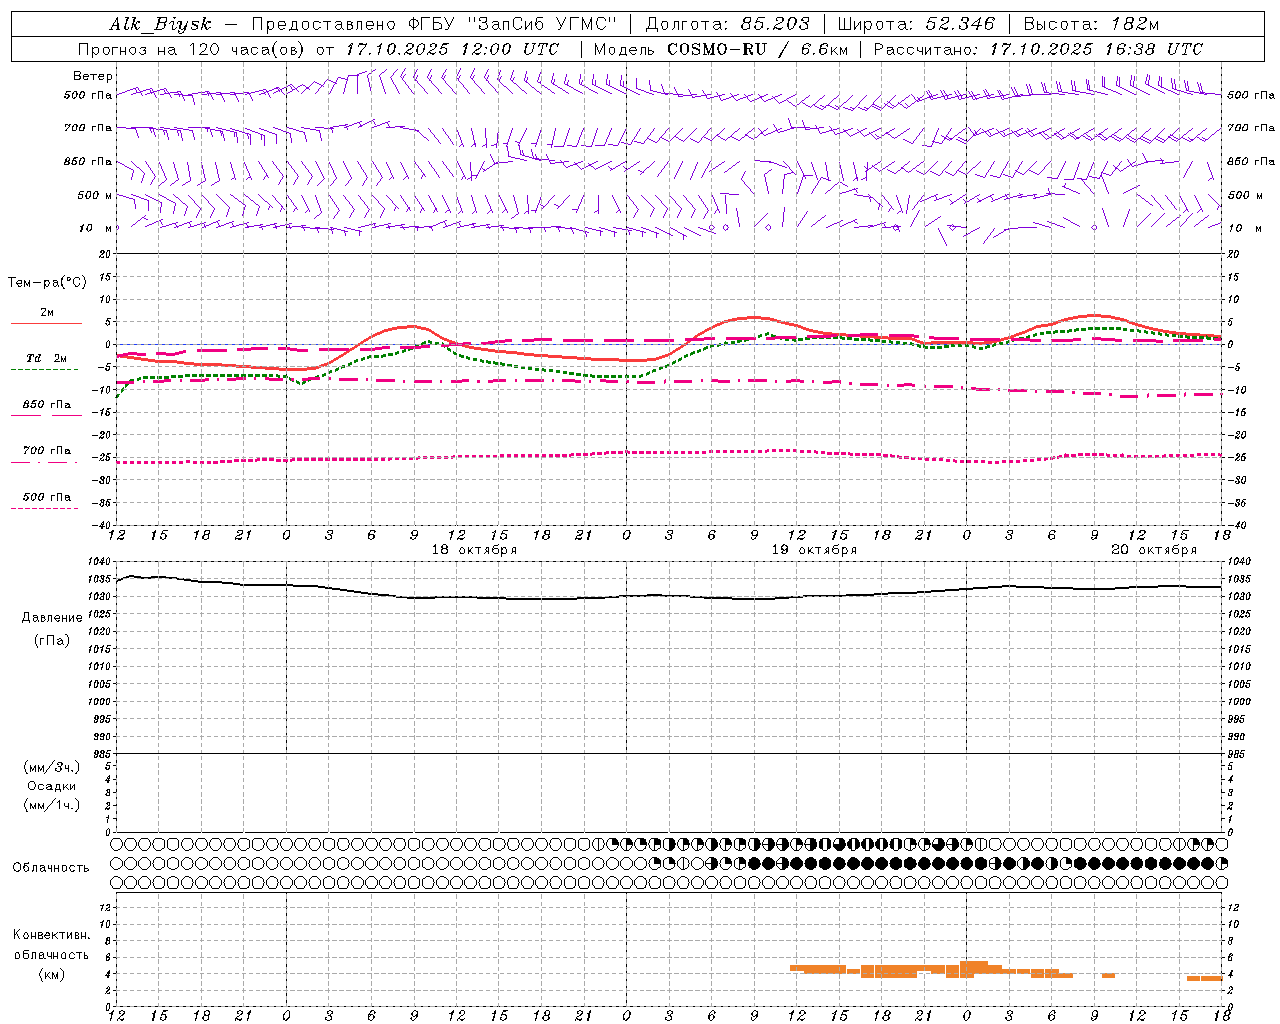Click the latitude value Широта: 52.346
This screenshot has width=1280, height=1024.
tap(916, 24)
